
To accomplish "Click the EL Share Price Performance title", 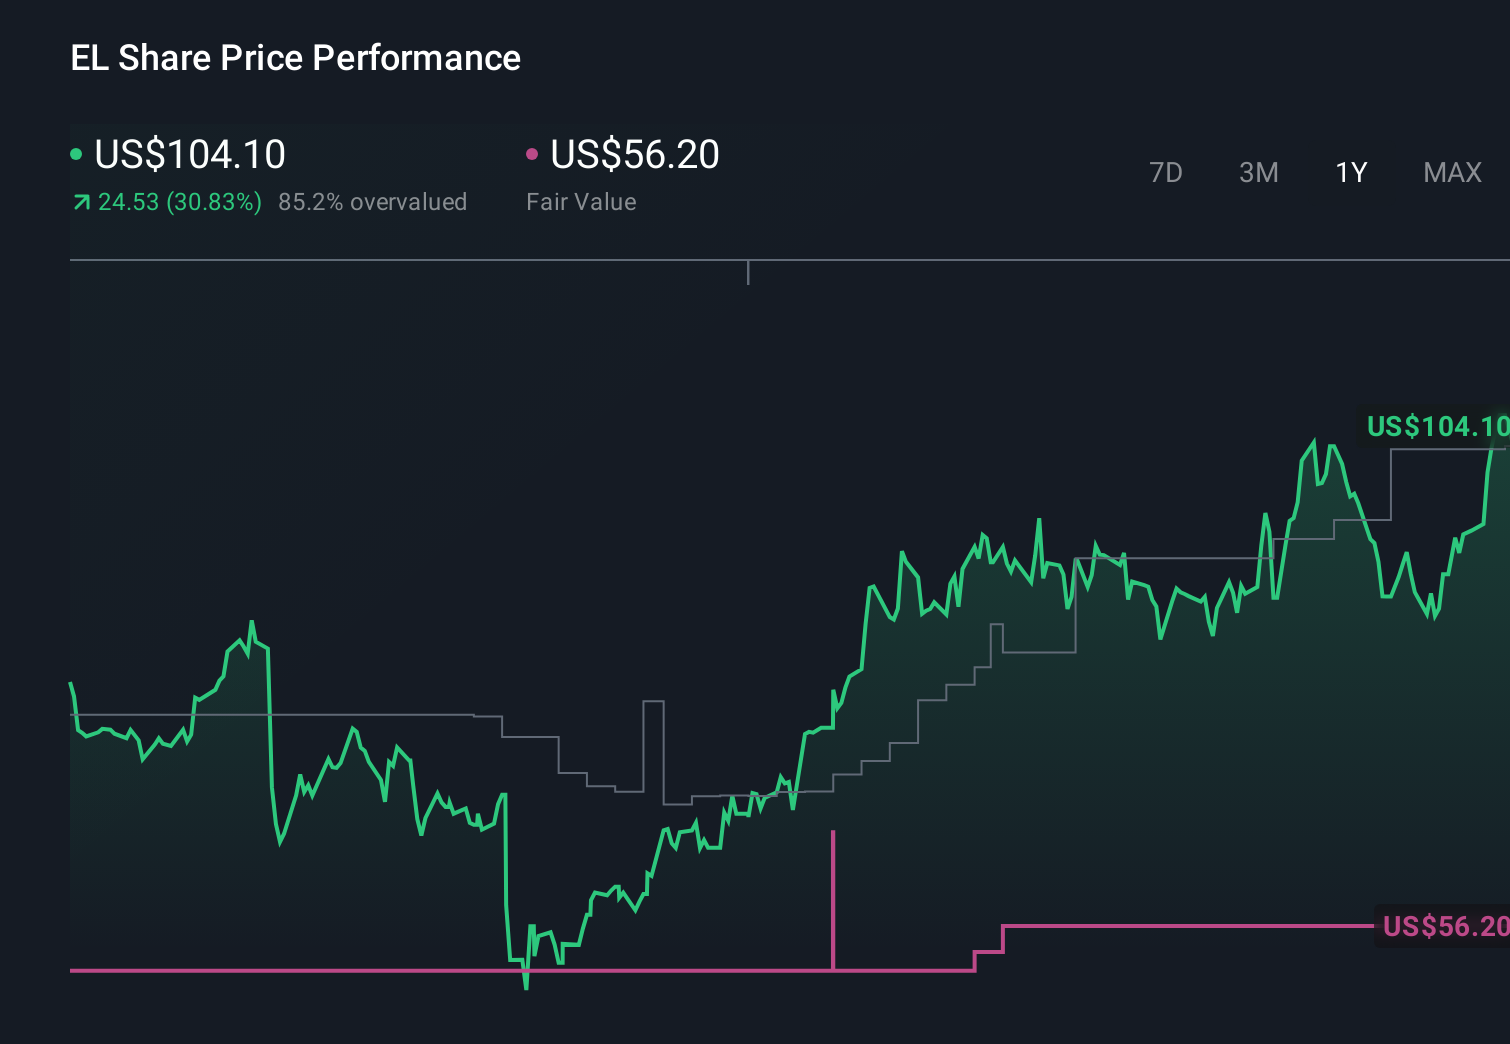I will 295,58.
